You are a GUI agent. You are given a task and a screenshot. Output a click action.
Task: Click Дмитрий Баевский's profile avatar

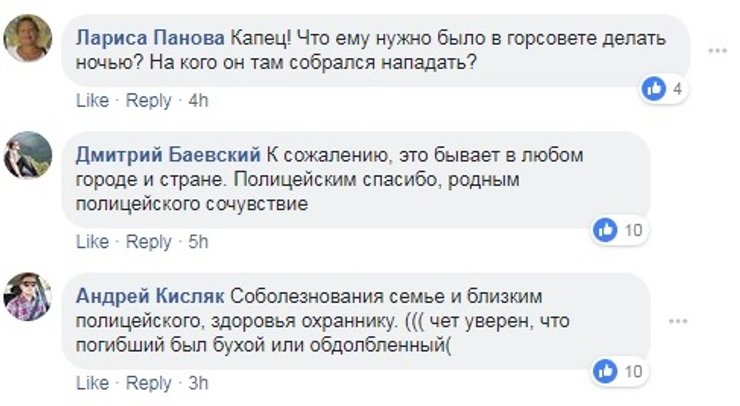click(28, 155)
